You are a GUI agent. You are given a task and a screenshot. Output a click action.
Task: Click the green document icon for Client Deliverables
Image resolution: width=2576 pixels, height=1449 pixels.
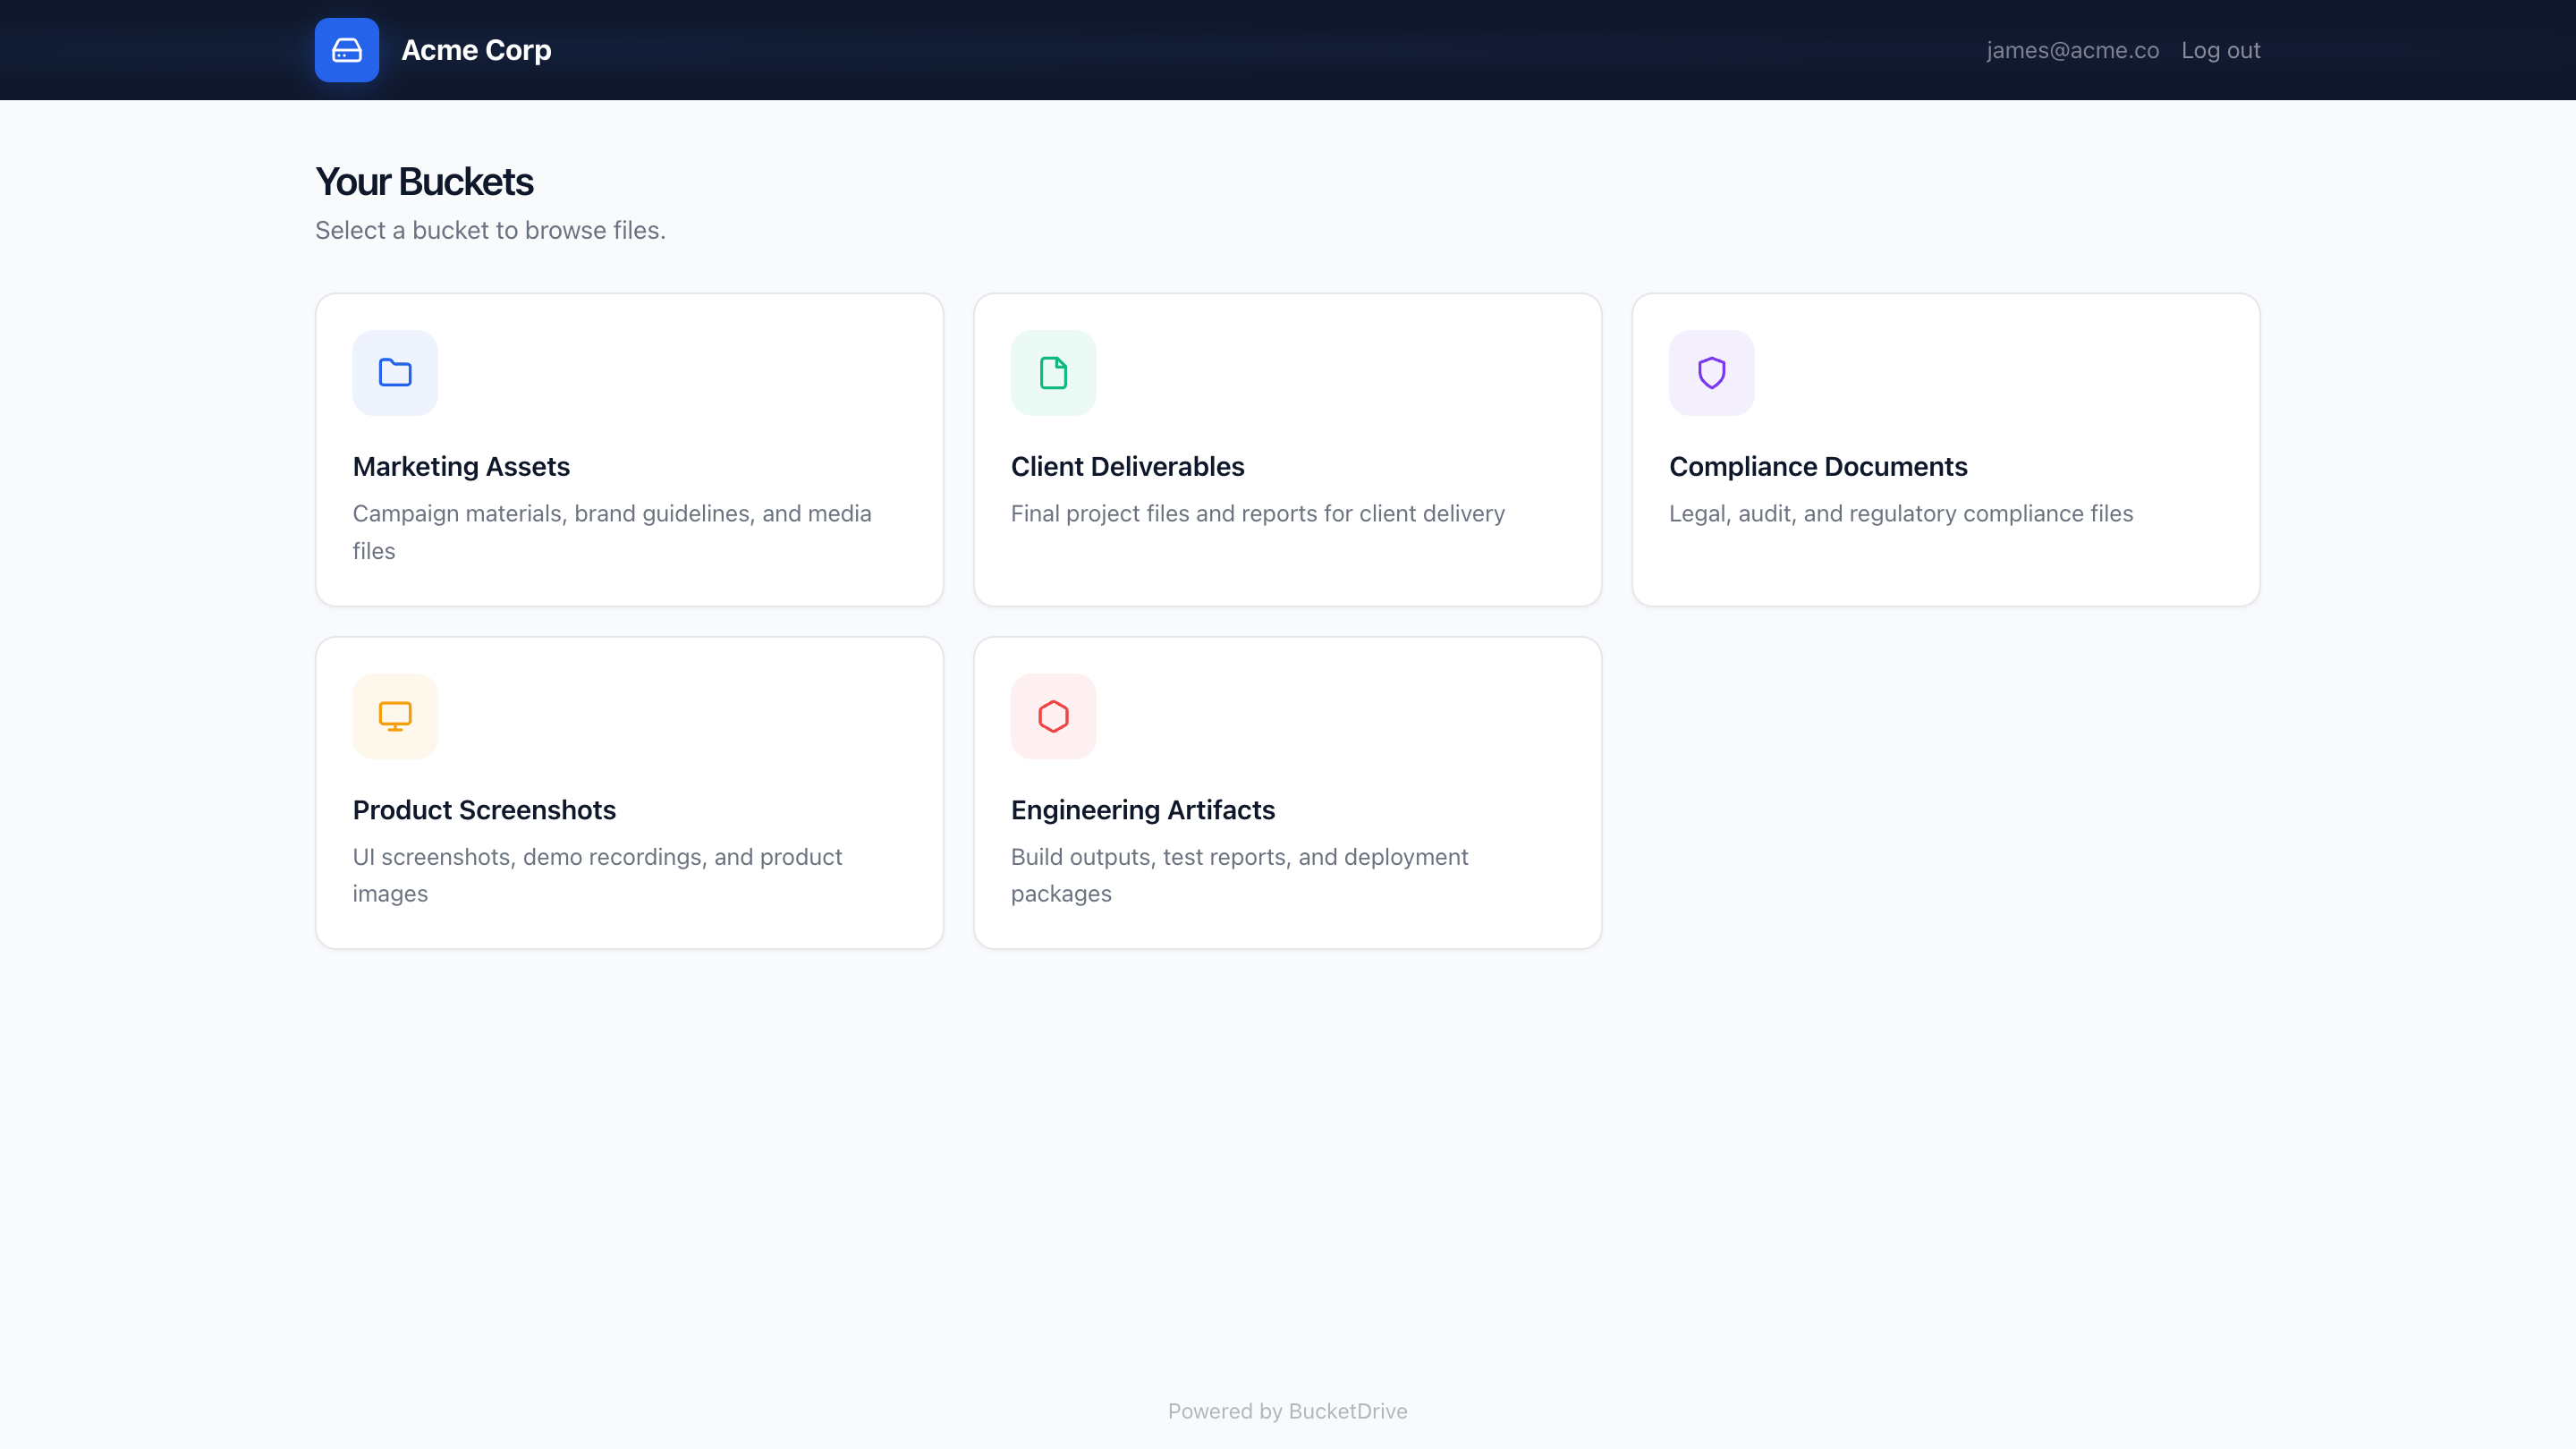(x=1053, y=373)
